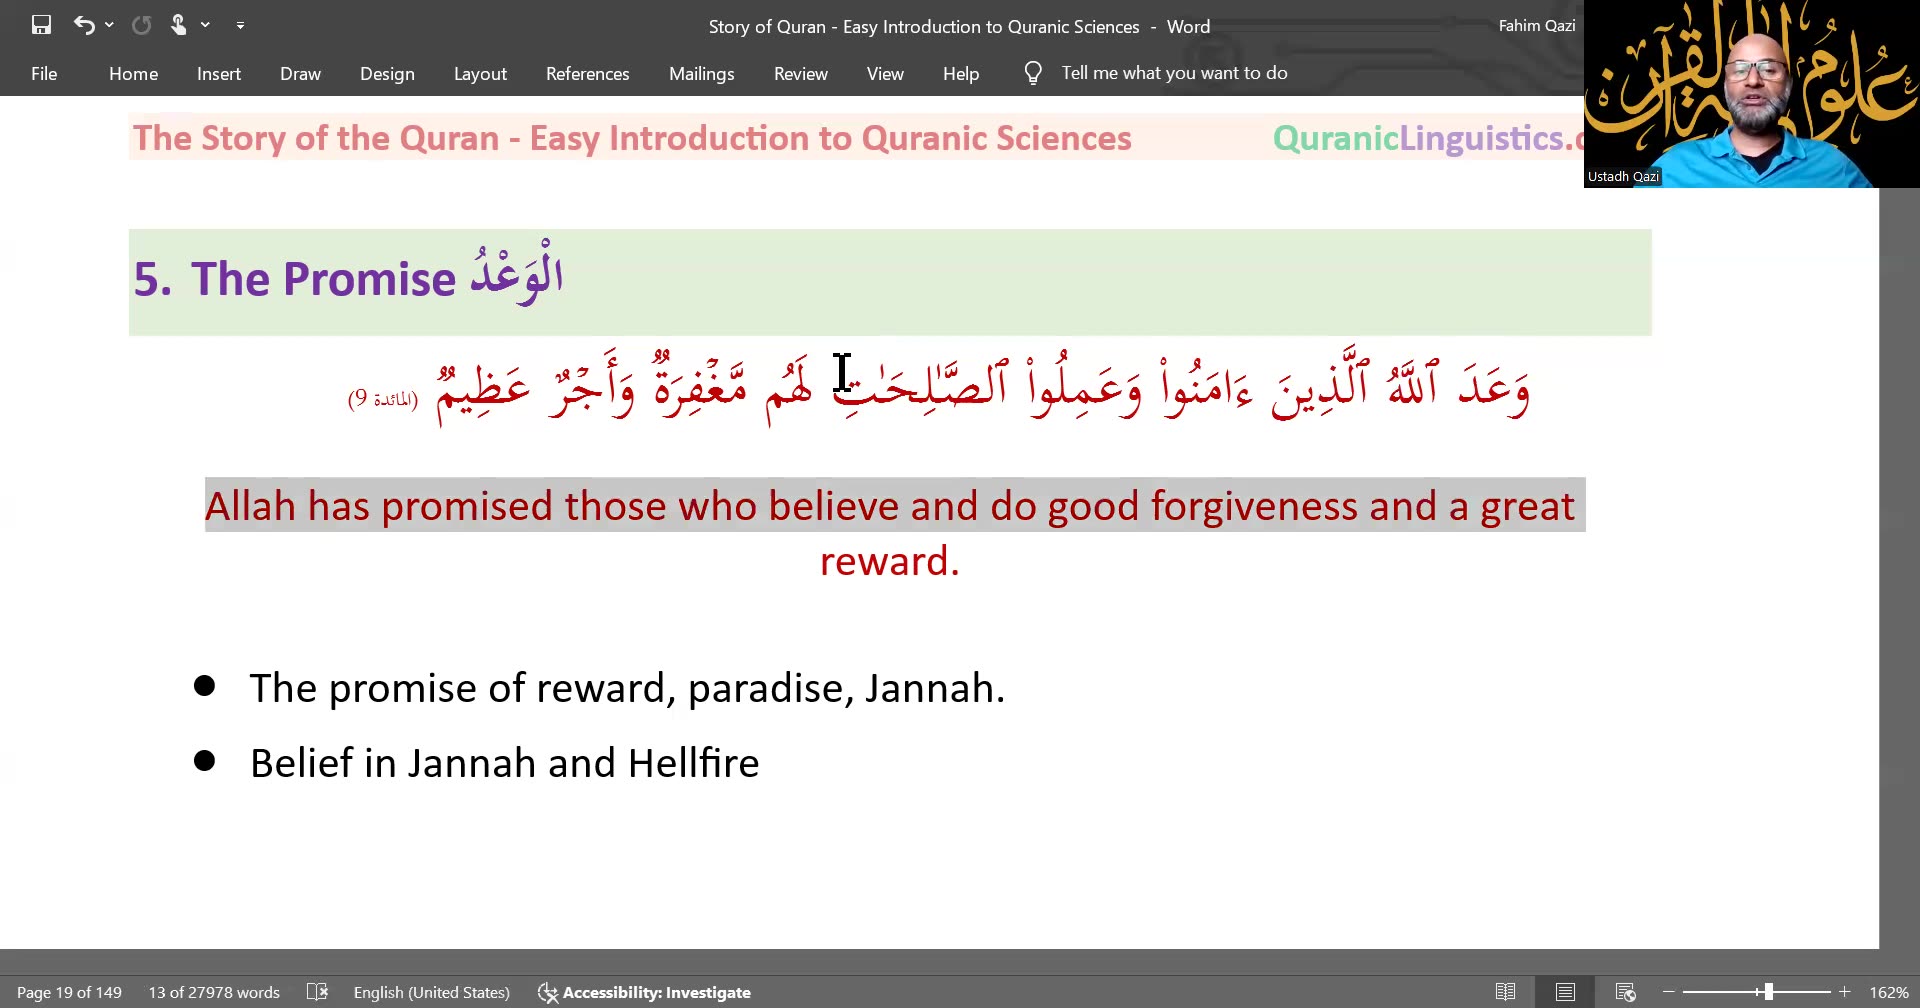
Task: Decrease zoom with the minus button
Action: click(1668, 991)
